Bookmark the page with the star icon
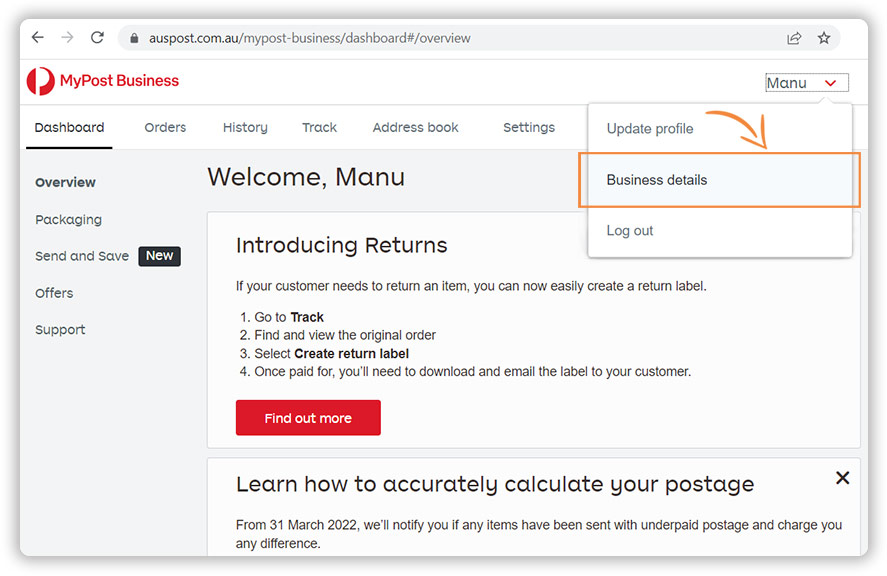 824,38
